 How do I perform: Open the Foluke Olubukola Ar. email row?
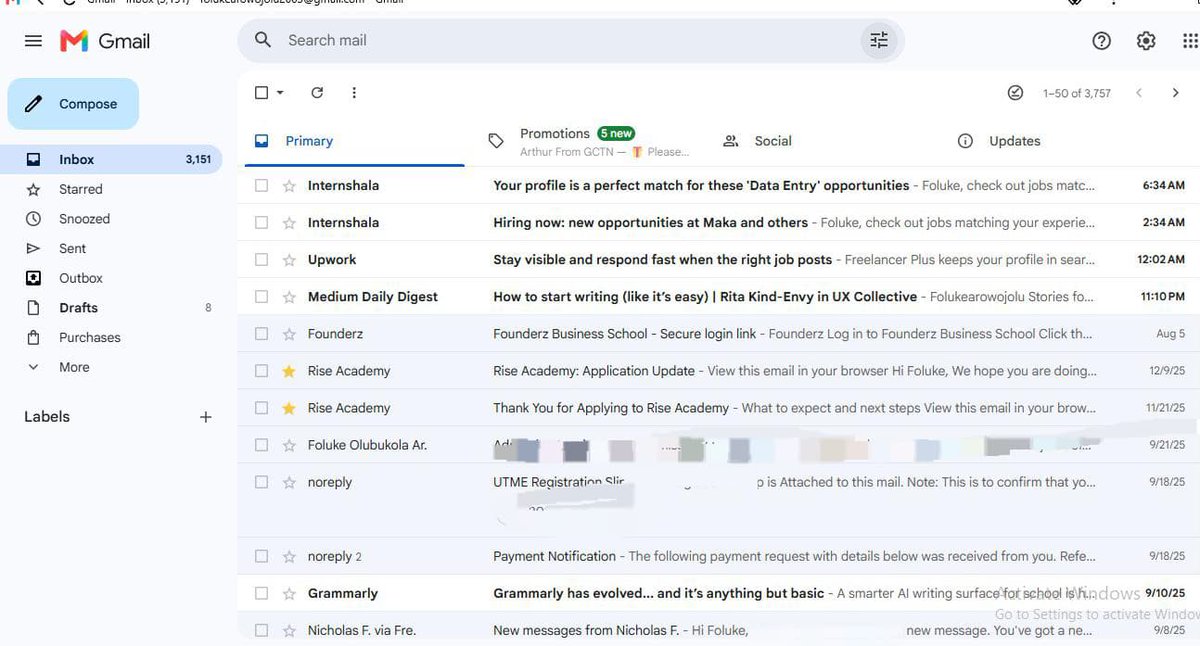click(718, 445)
